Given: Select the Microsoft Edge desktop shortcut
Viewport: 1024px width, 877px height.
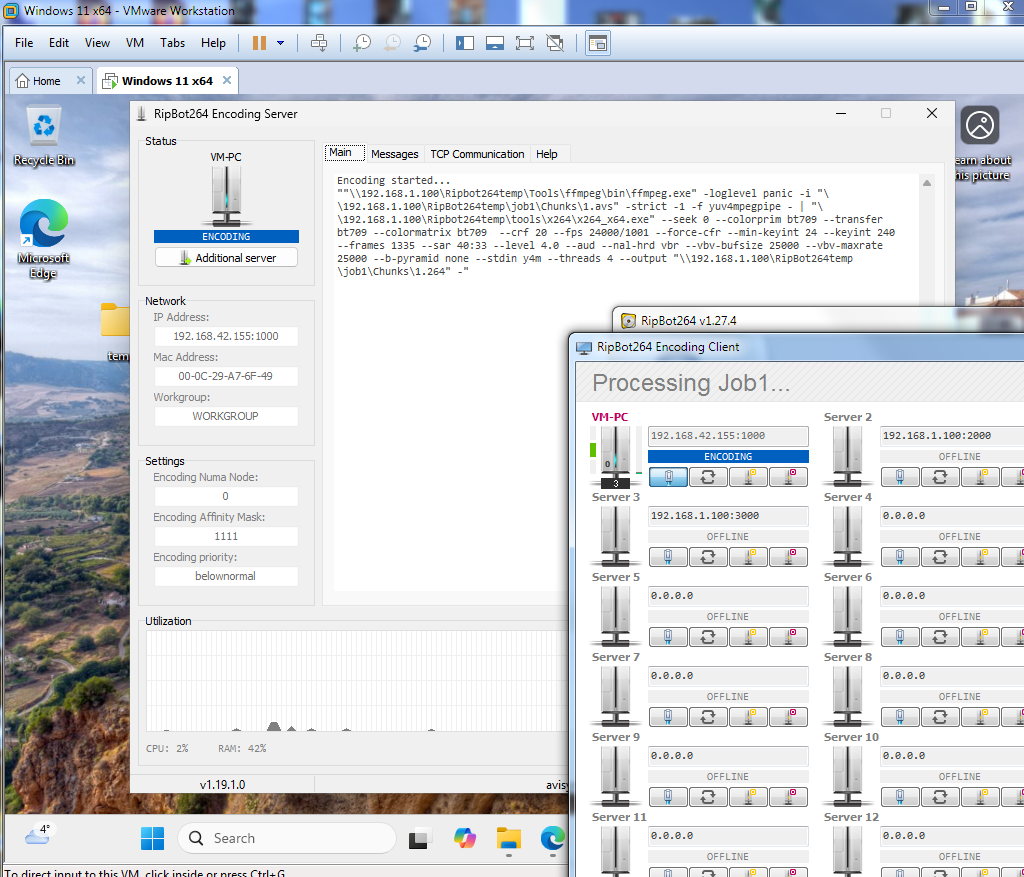Looking at the screenshot, I should pyautogui.click(x=43, y=239).
